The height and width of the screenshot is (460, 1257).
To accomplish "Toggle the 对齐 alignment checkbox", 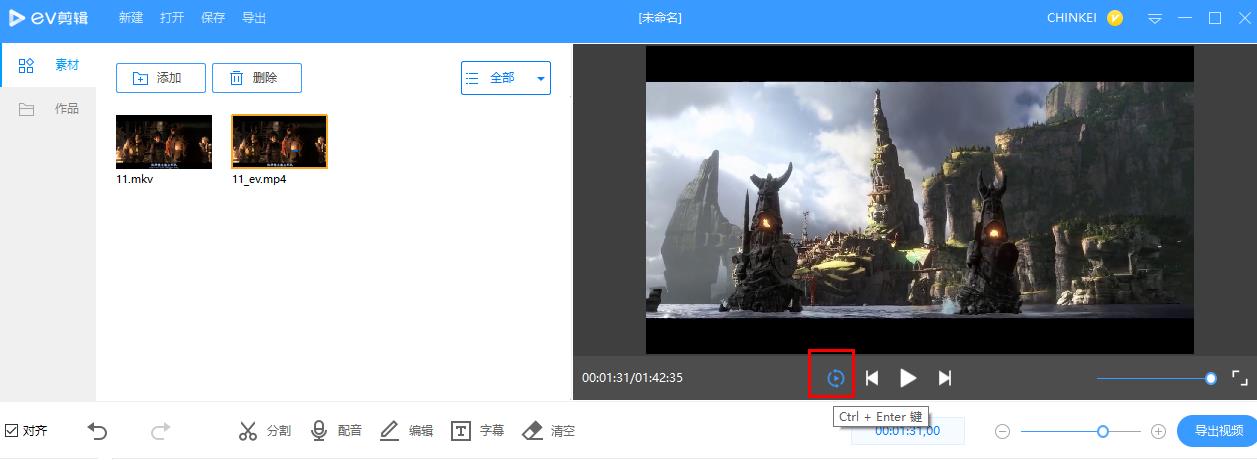I will pyautogui.click(x=11, y=431).
